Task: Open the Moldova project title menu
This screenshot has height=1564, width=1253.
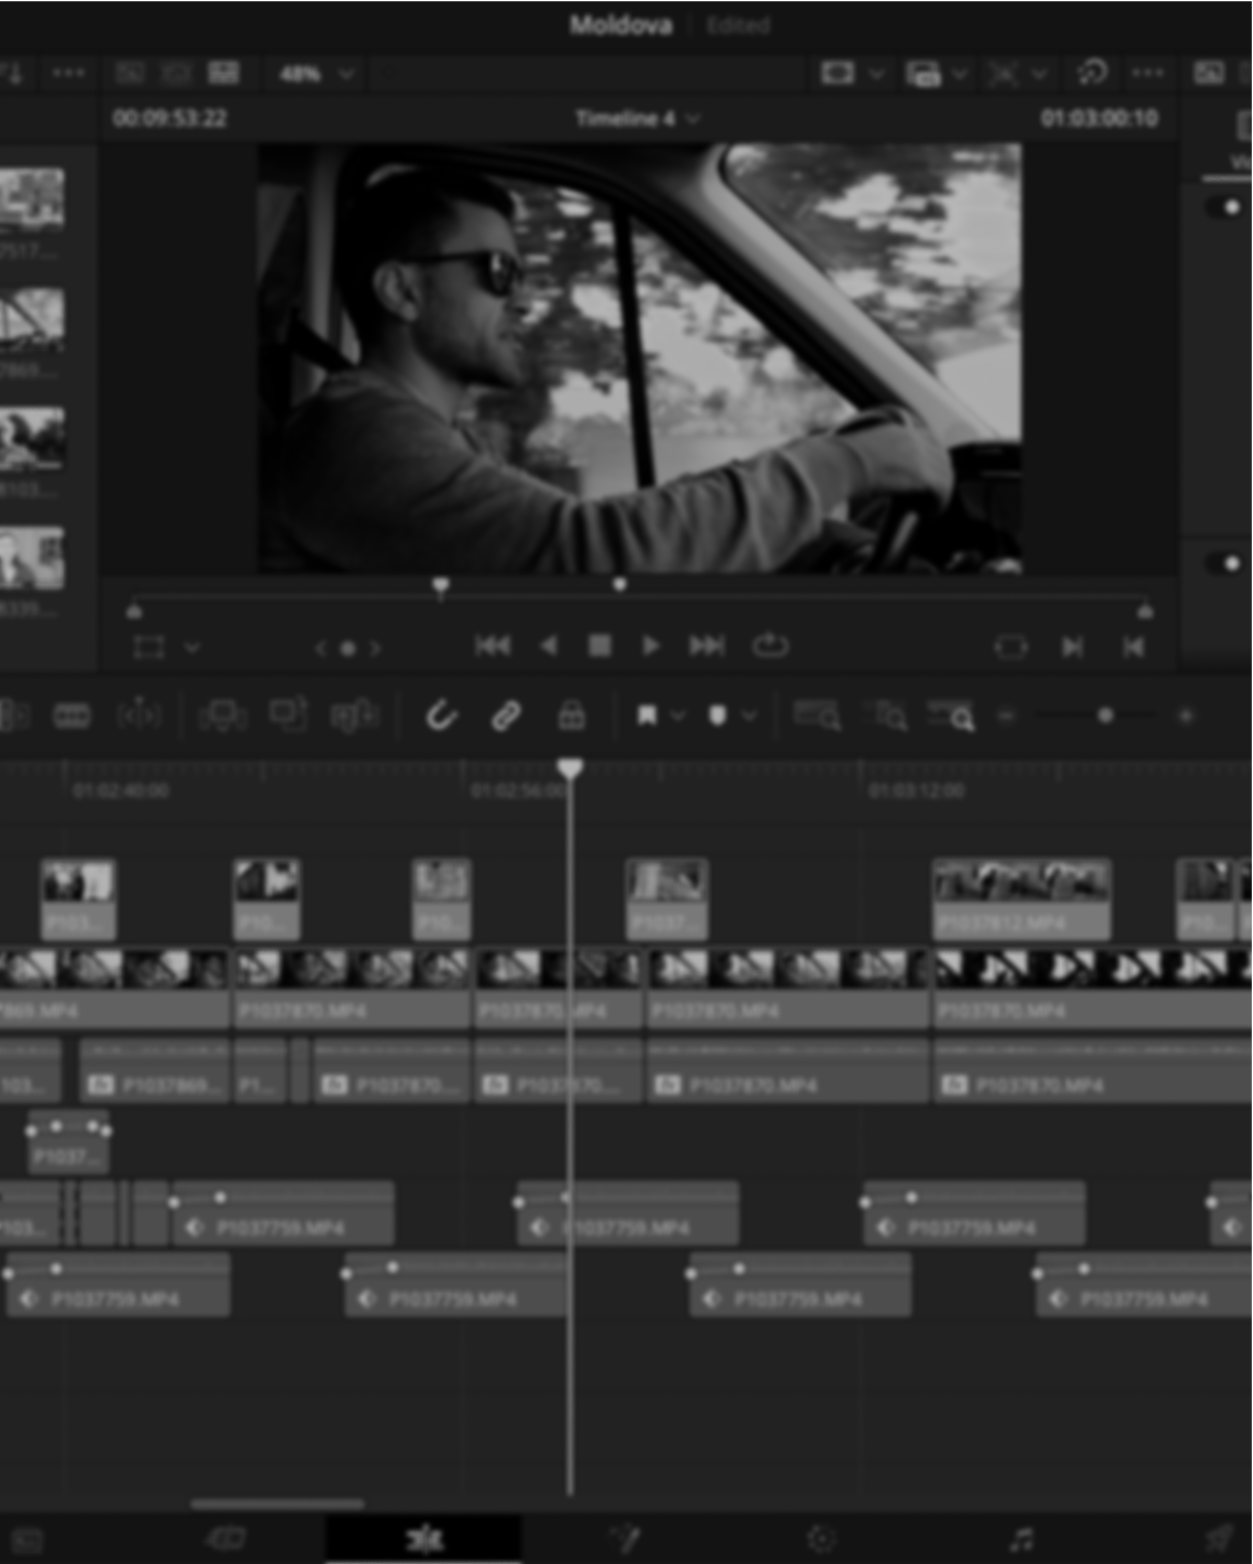Action: [x=620, y=24]
